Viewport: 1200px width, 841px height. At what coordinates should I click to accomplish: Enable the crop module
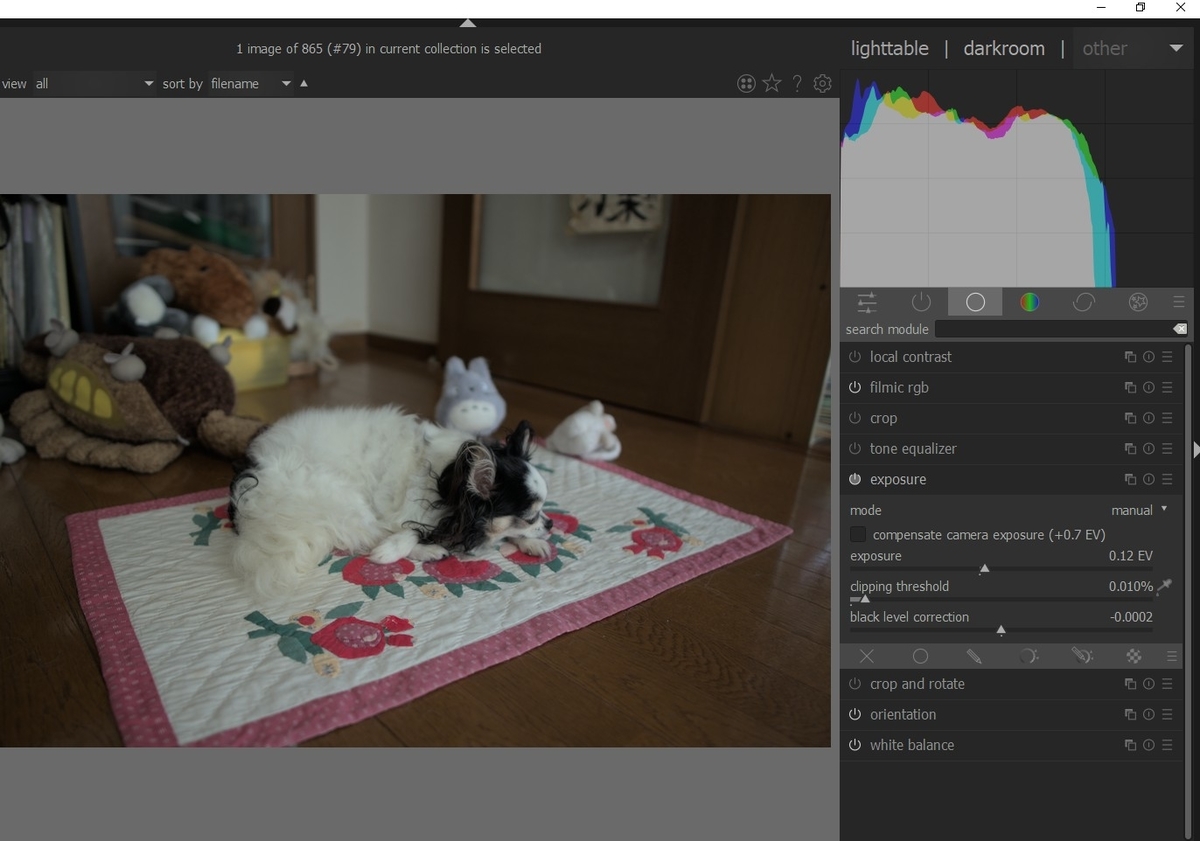855,418
